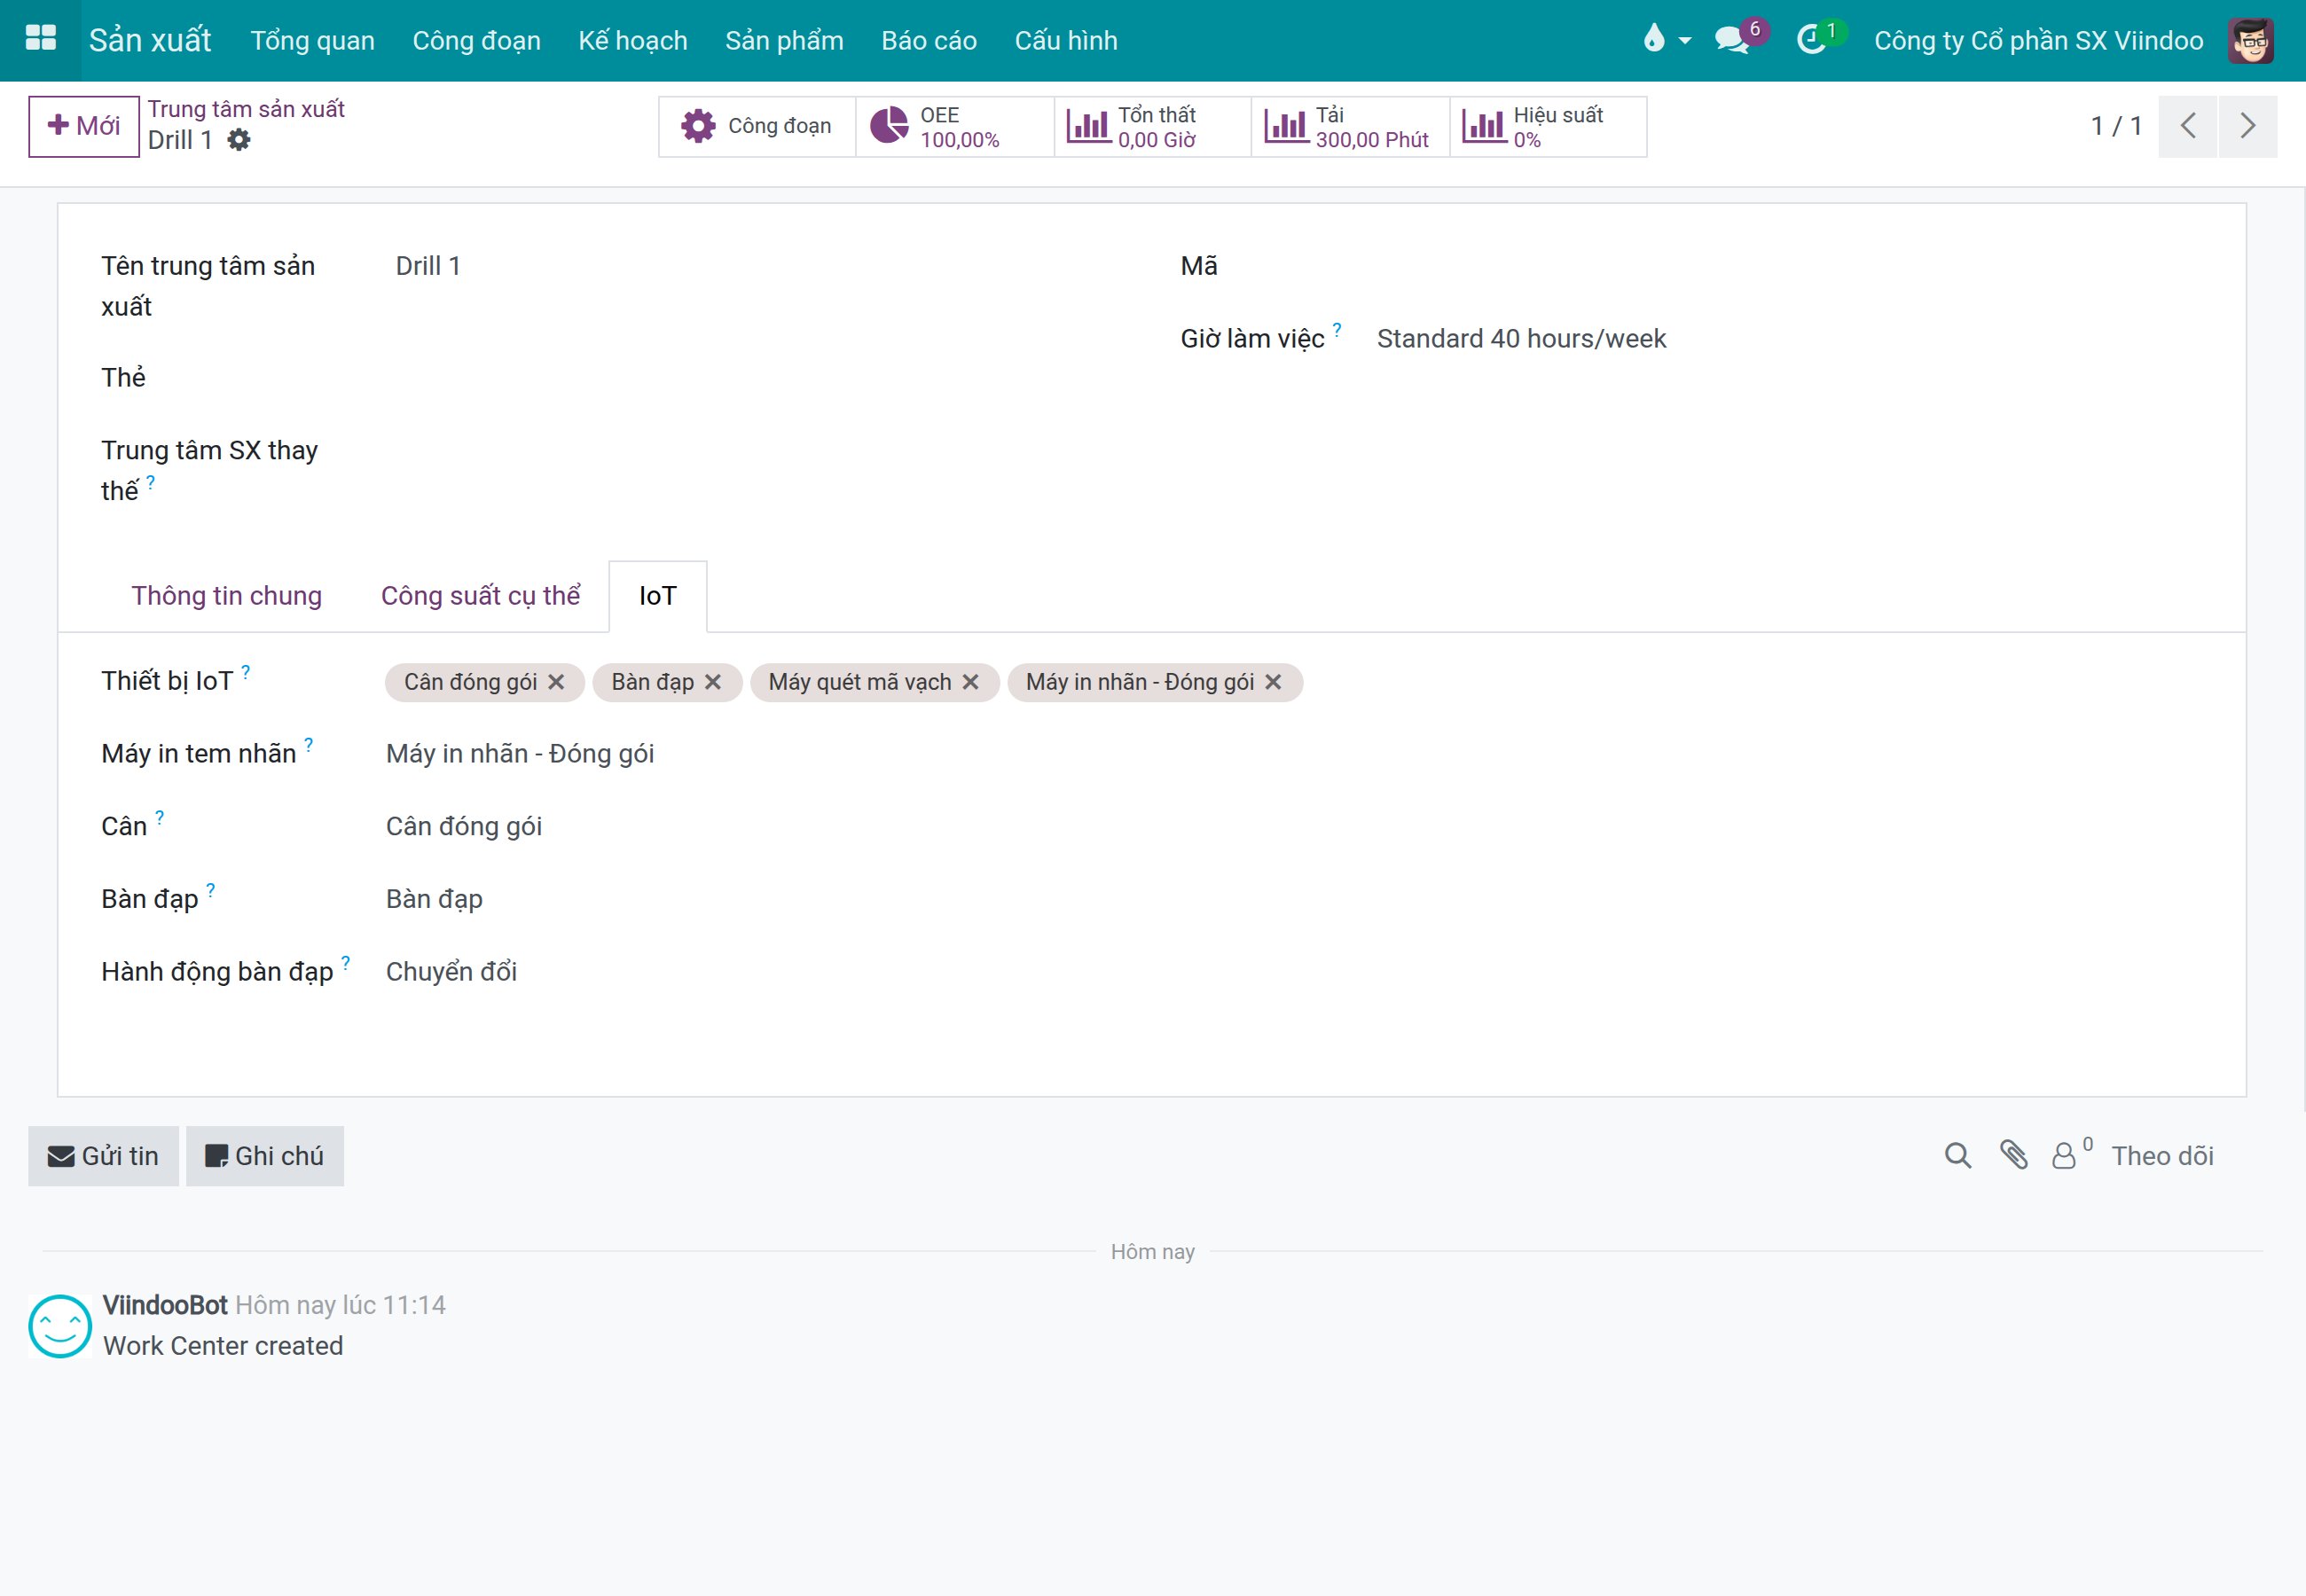Open the Tải bar chart stat

[x=1350, y=126]
